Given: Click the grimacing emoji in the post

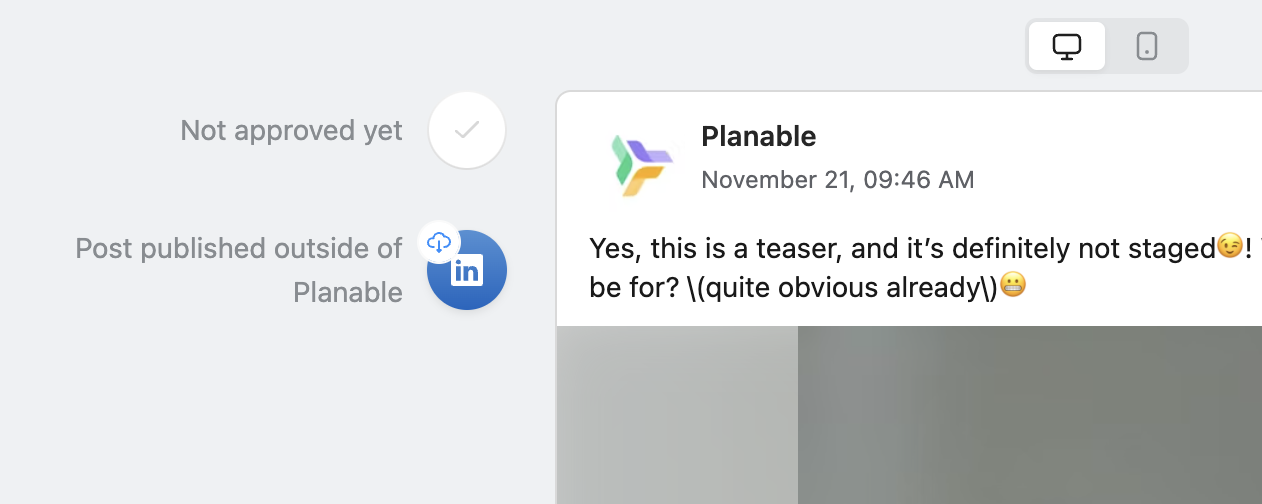Looking at the screenshot, I should tap(1013, 288).
